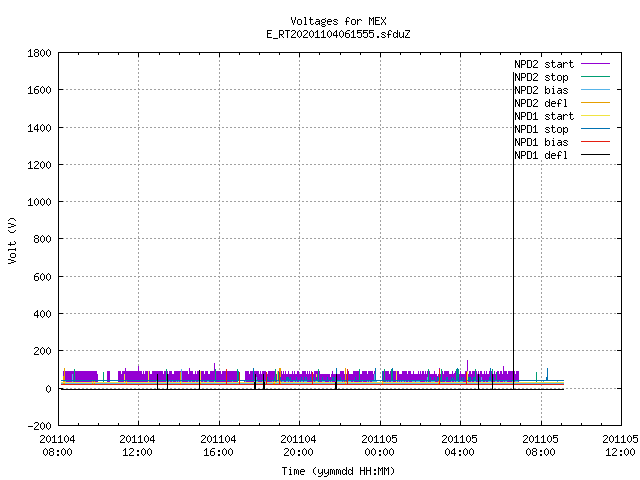640x480 pixels.
Task: Click the 1800 y-axis tick label
Action: [39, 53]
